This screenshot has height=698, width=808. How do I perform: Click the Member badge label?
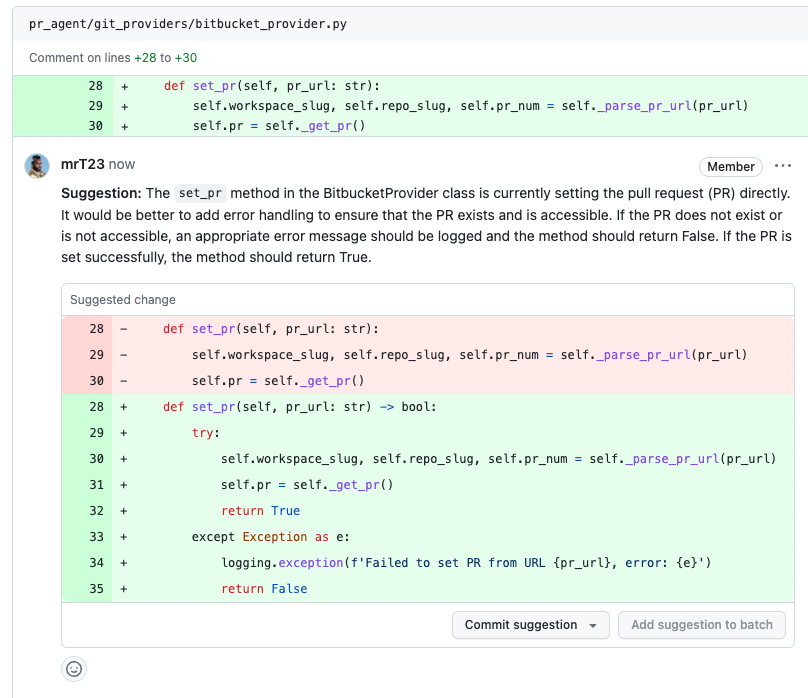coord(730,167)
